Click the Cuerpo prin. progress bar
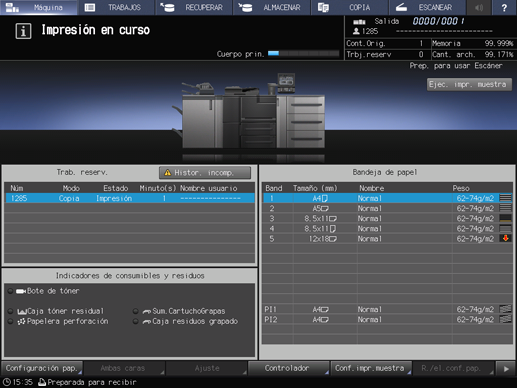This screenshot has height=388, width=517. point(303,53)
